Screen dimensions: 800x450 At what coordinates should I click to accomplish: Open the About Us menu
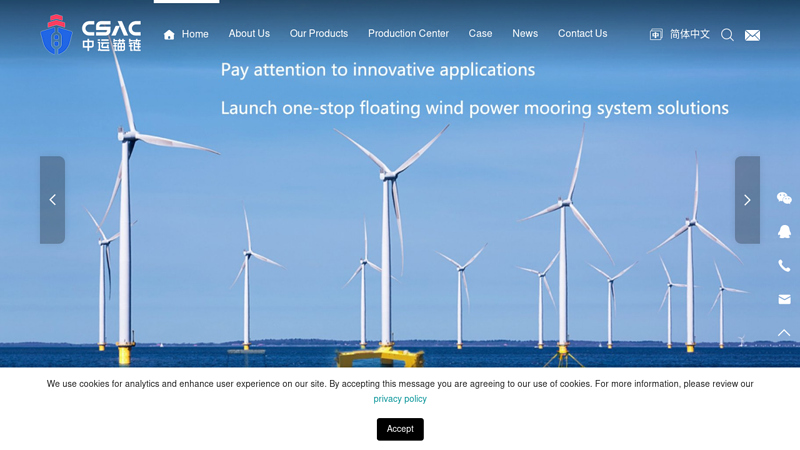pyautogui.click(x=249, y=34)
